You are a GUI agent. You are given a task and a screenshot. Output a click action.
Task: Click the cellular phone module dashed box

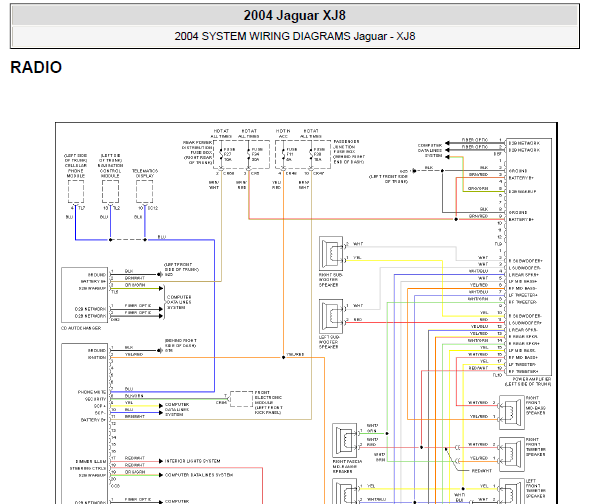[x=76, y=191]
